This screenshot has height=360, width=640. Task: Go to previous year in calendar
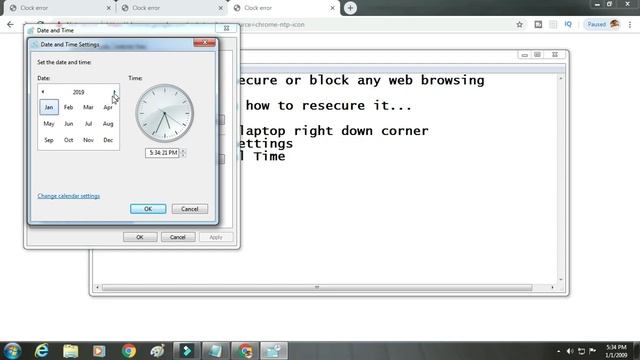click(x=43, y=92)
